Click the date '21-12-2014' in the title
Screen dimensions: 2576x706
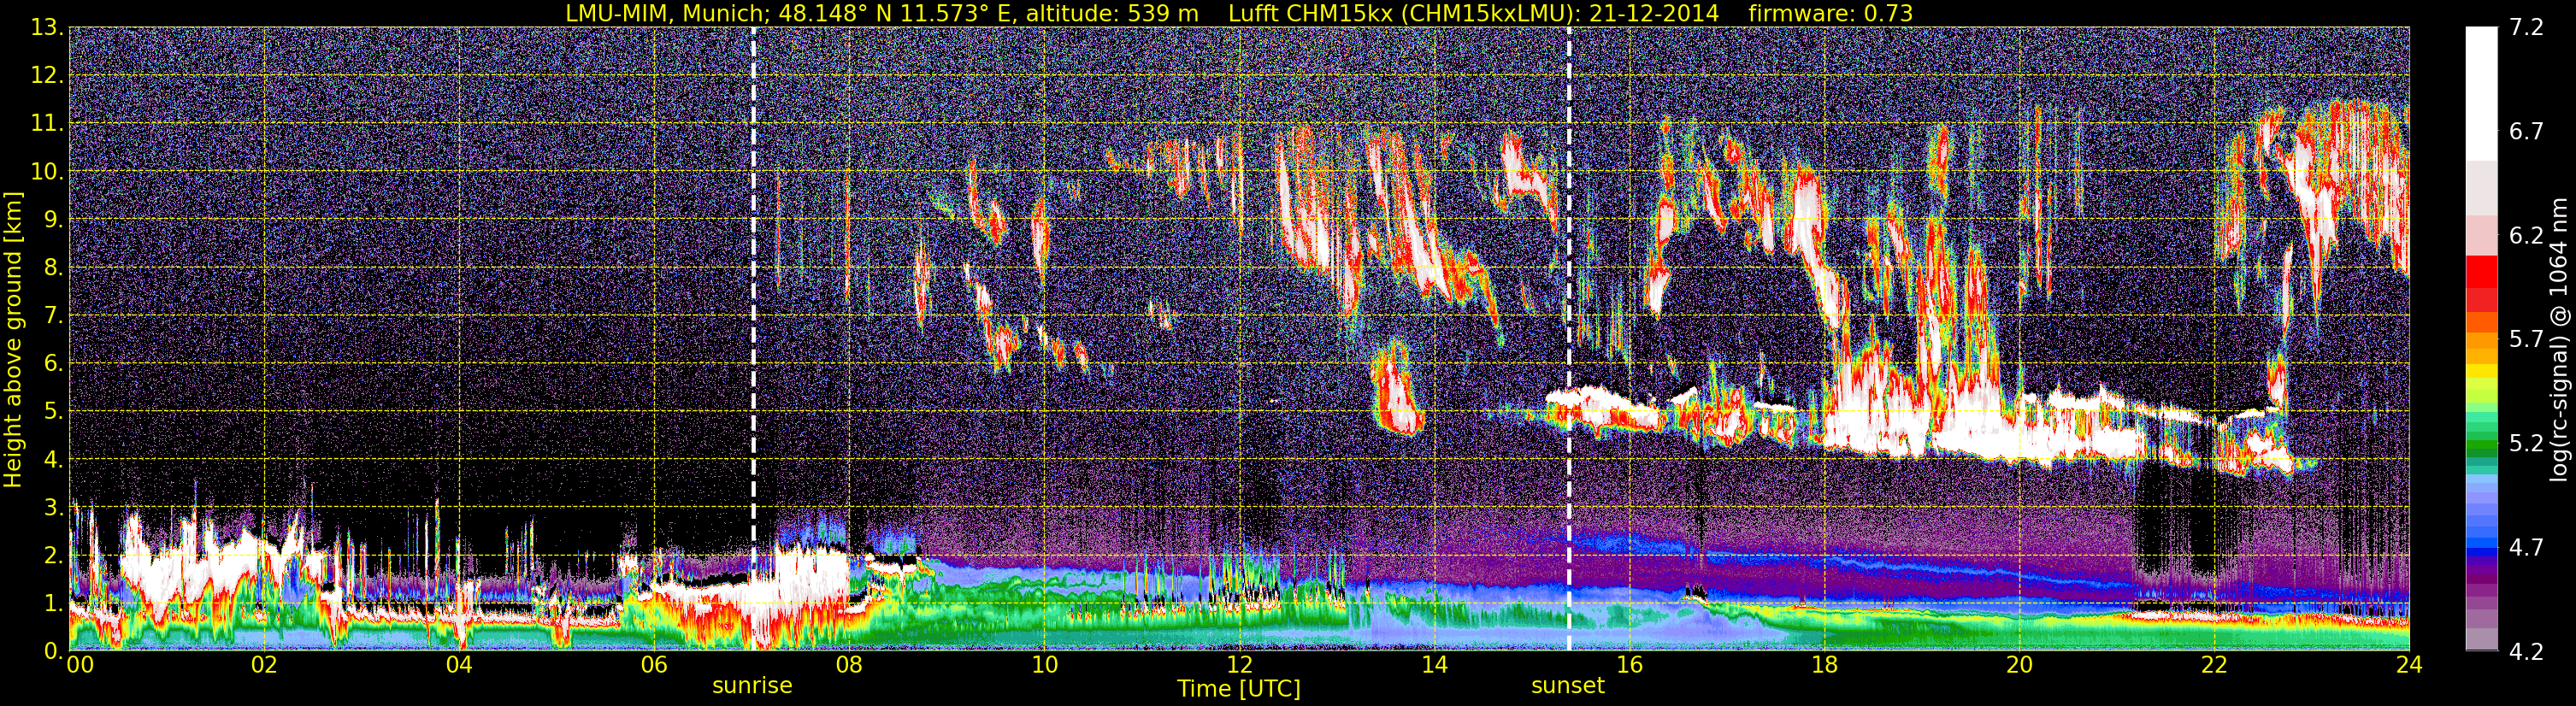[x=1655, y=14]
